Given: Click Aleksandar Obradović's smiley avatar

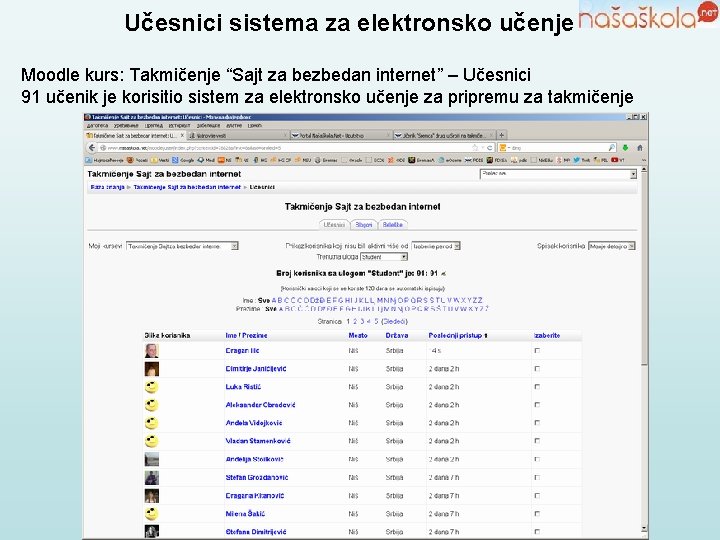Looking at the screenshot, I should point(152,405).
